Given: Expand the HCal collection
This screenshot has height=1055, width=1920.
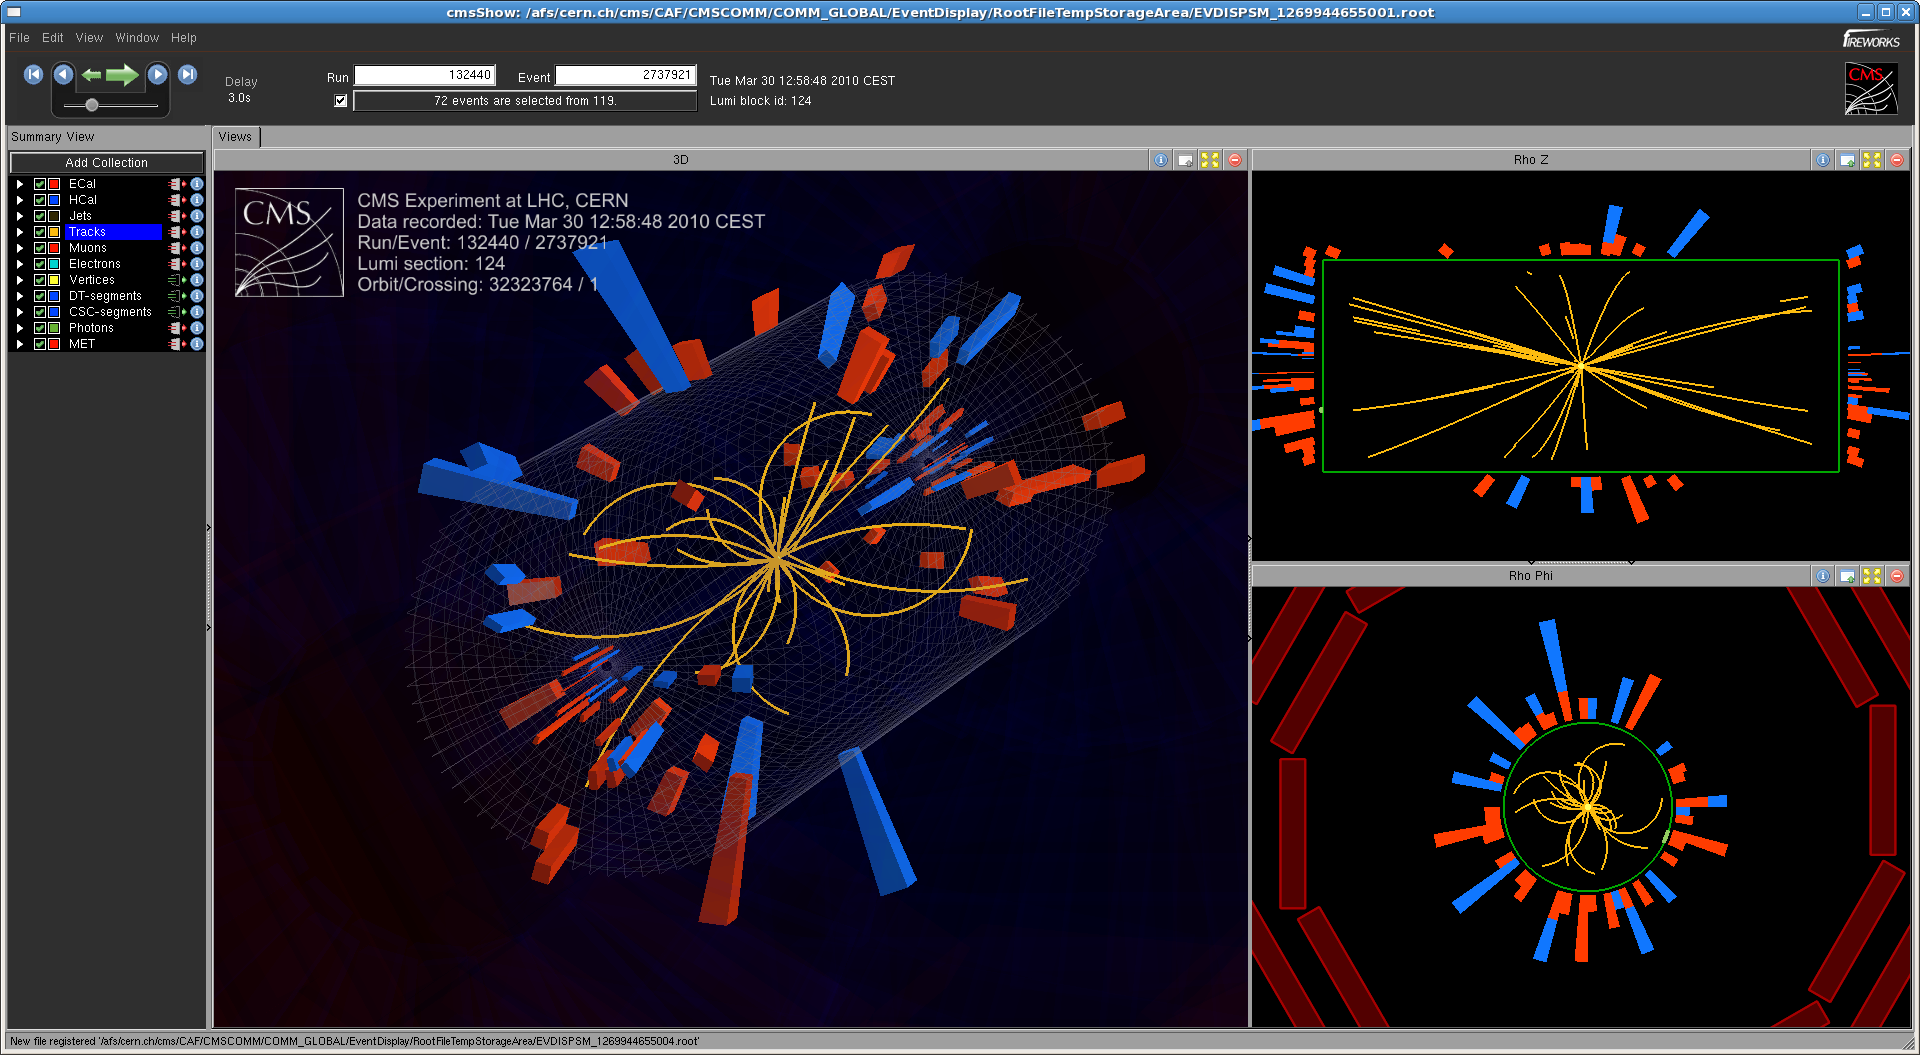Looking at the screenshot, I should tap(19, 200).
